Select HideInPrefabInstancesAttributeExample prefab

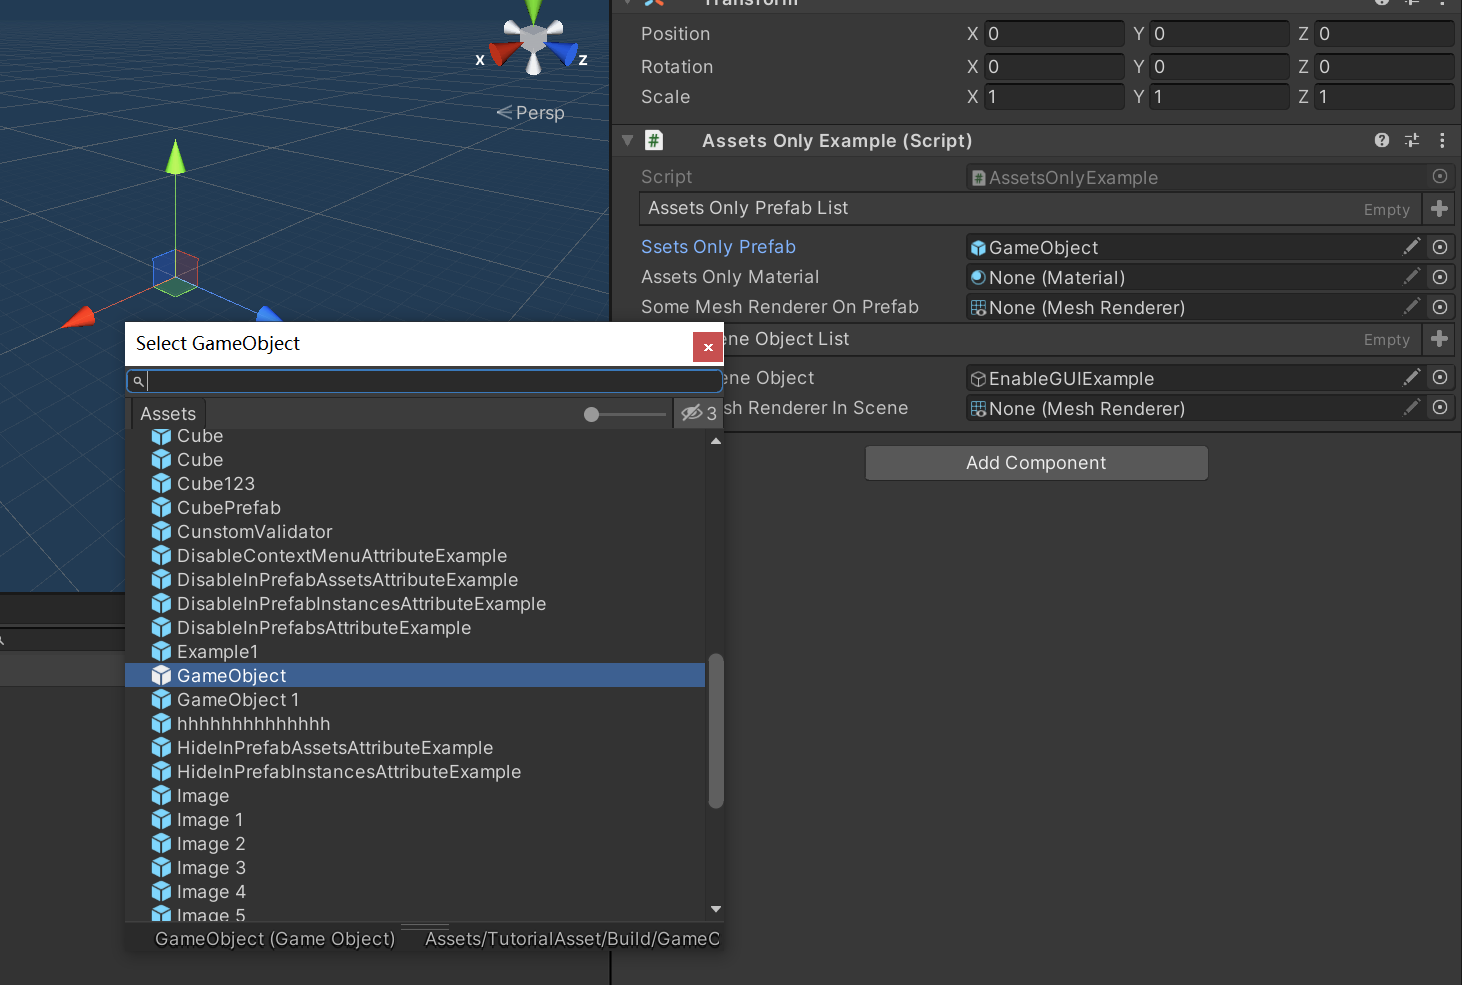pos(415,772)
